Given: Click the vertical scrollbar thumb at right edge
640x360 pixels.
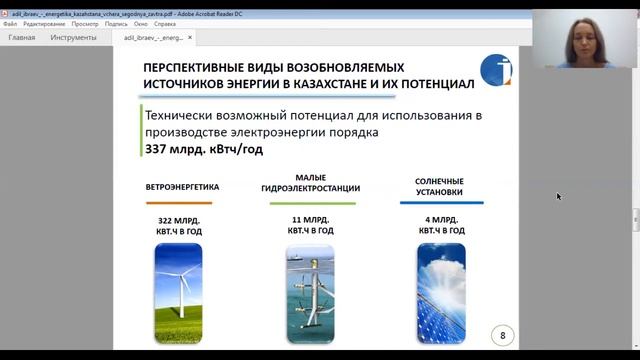Looking at the screenshot, I should coord(636,220).
